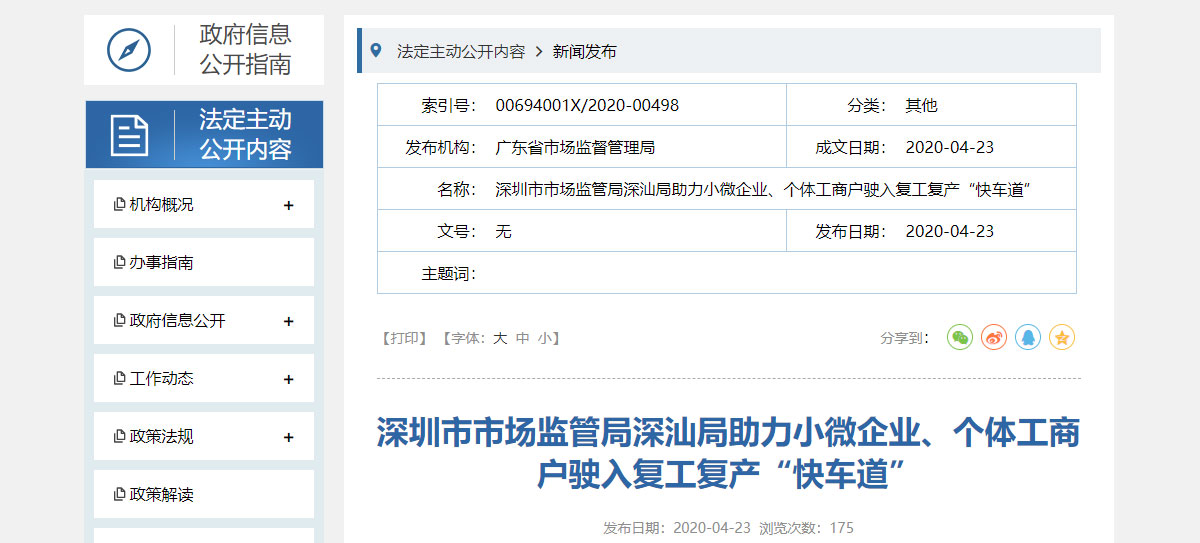Go to 新闻发布 breadcrumb link
This screenshot has height=543, width=1200.
coord(585,51)
